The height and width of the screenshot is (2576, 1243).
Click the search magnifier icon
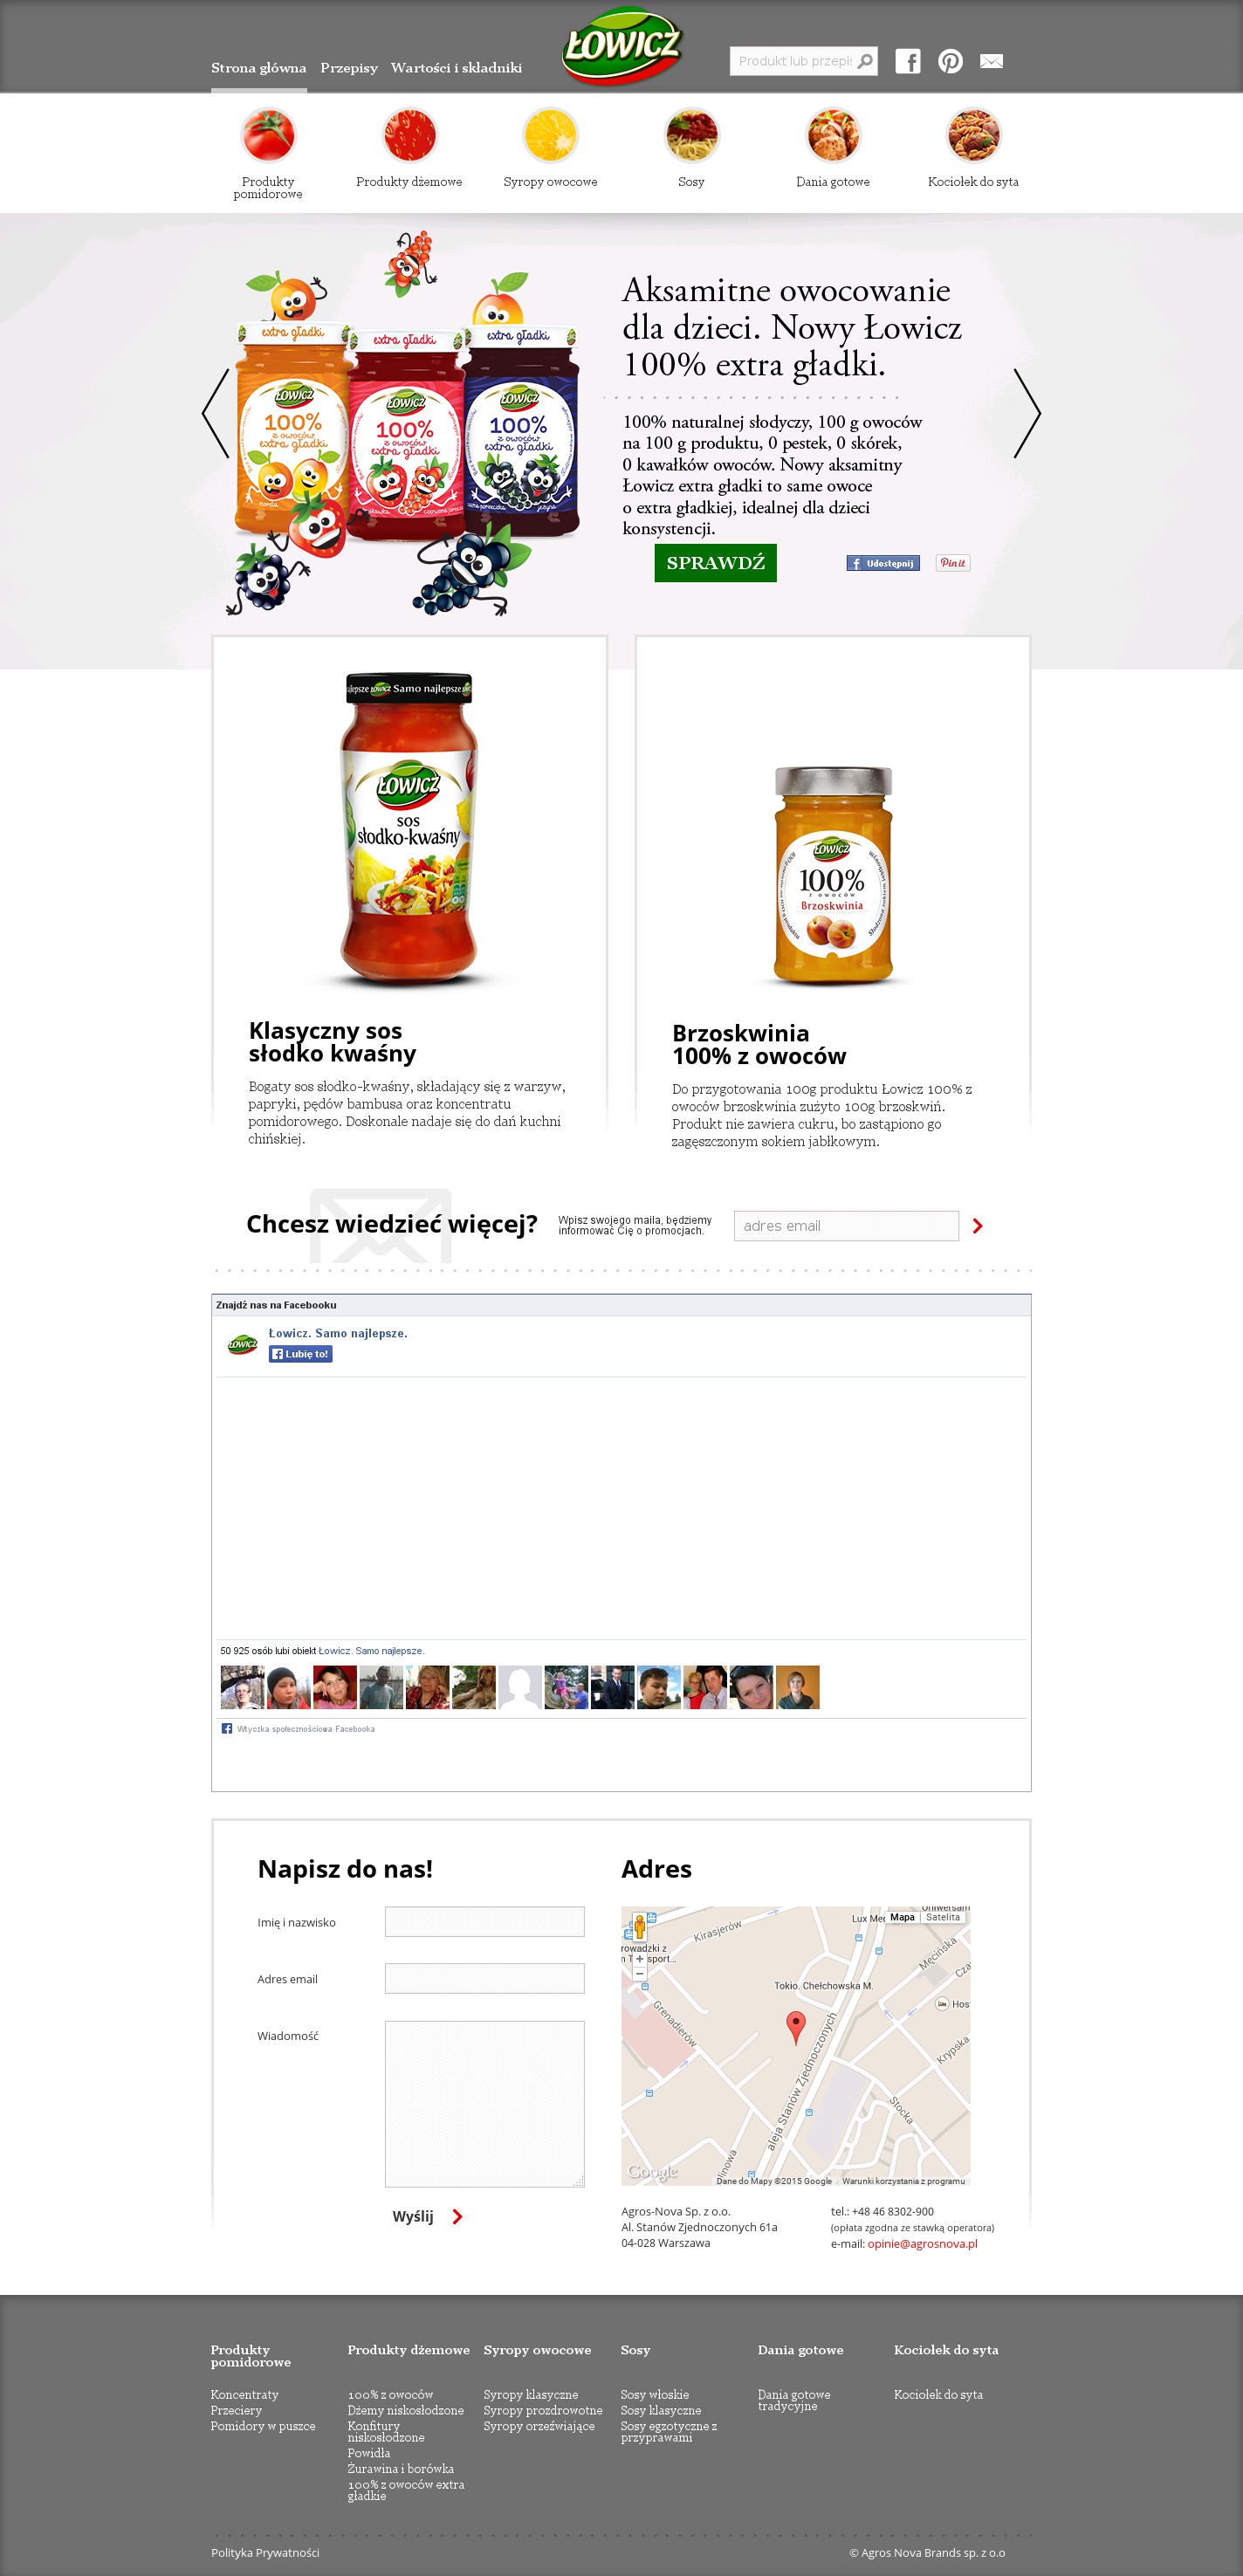(865, 61)
